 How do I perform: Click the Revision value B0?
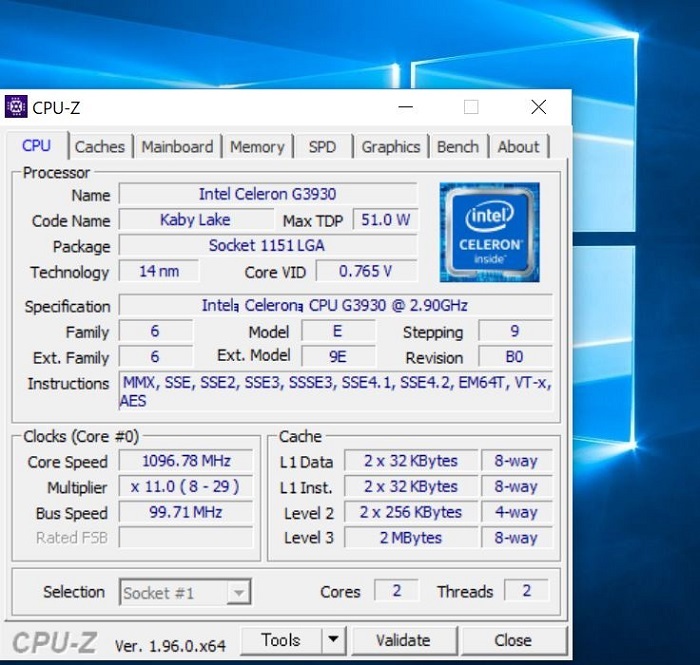point(515,357)
